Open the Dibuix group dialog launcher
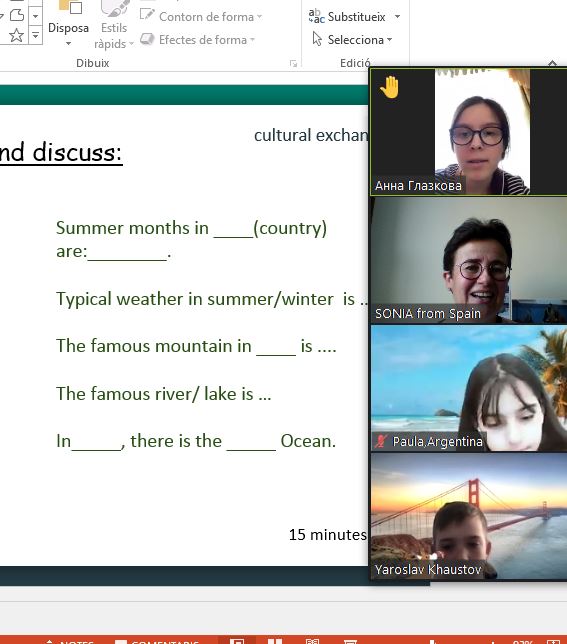 [293, 63]
